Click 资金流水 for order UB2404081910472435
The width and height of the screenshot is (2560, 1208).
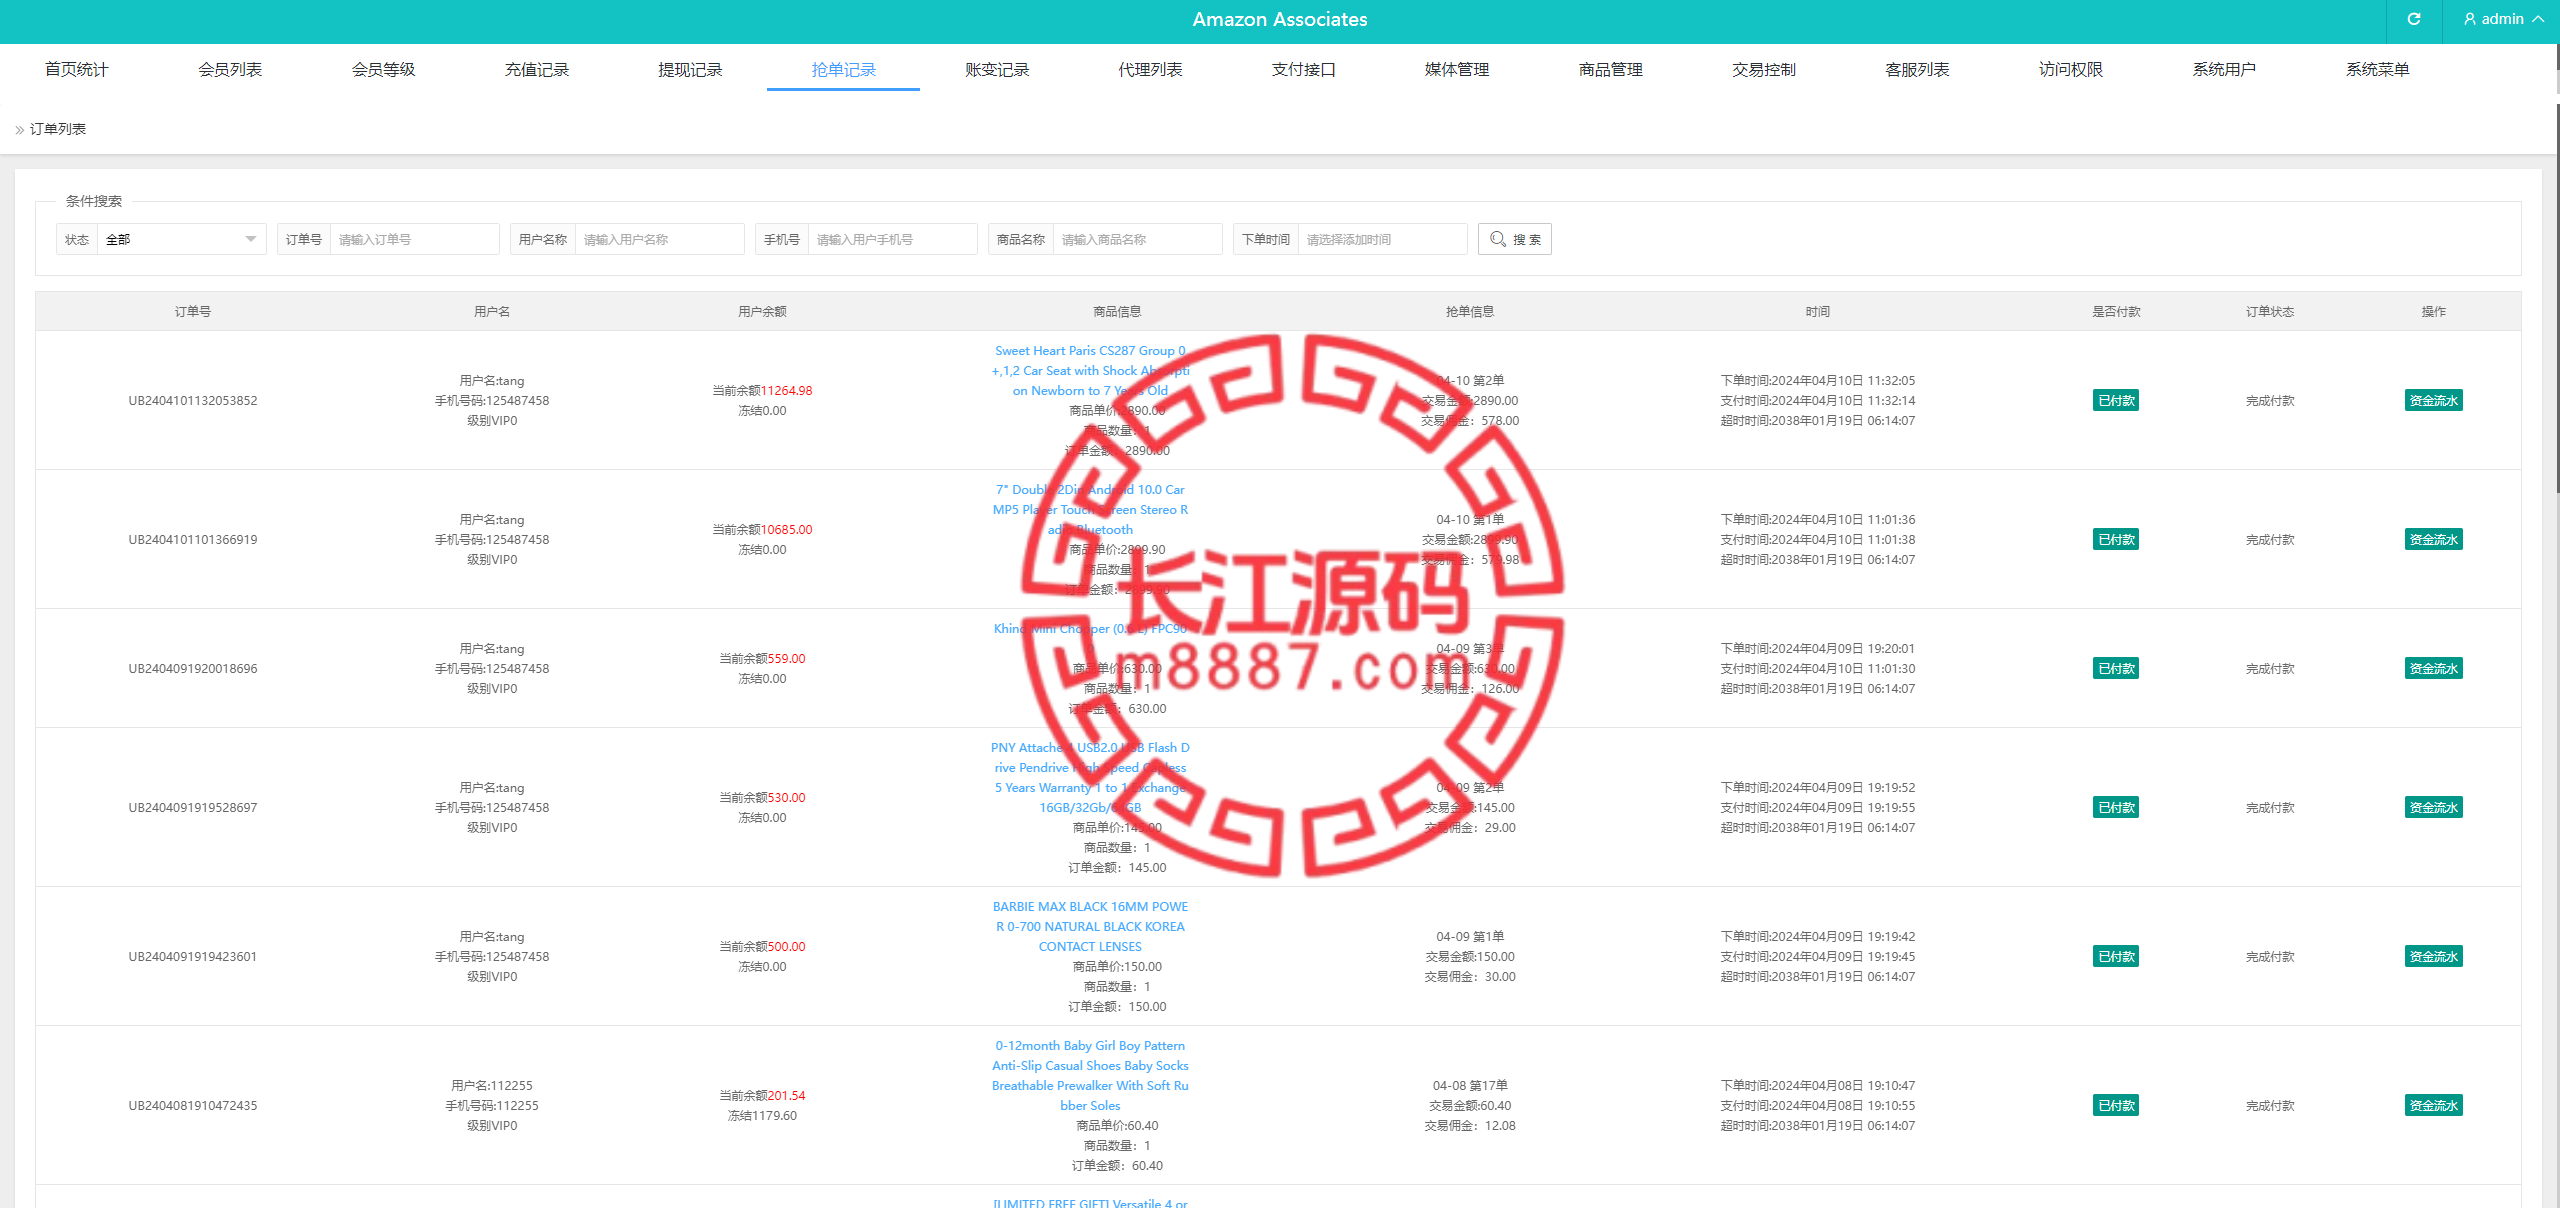2433,1105
